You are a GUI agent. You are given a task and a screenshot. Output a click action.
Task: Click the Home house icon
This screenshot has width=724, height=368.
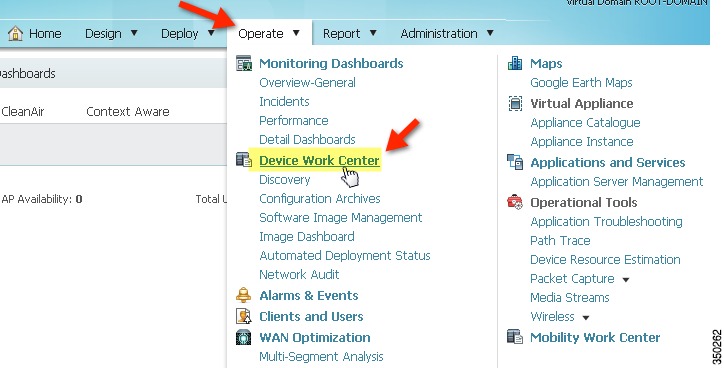click(15, 33)
